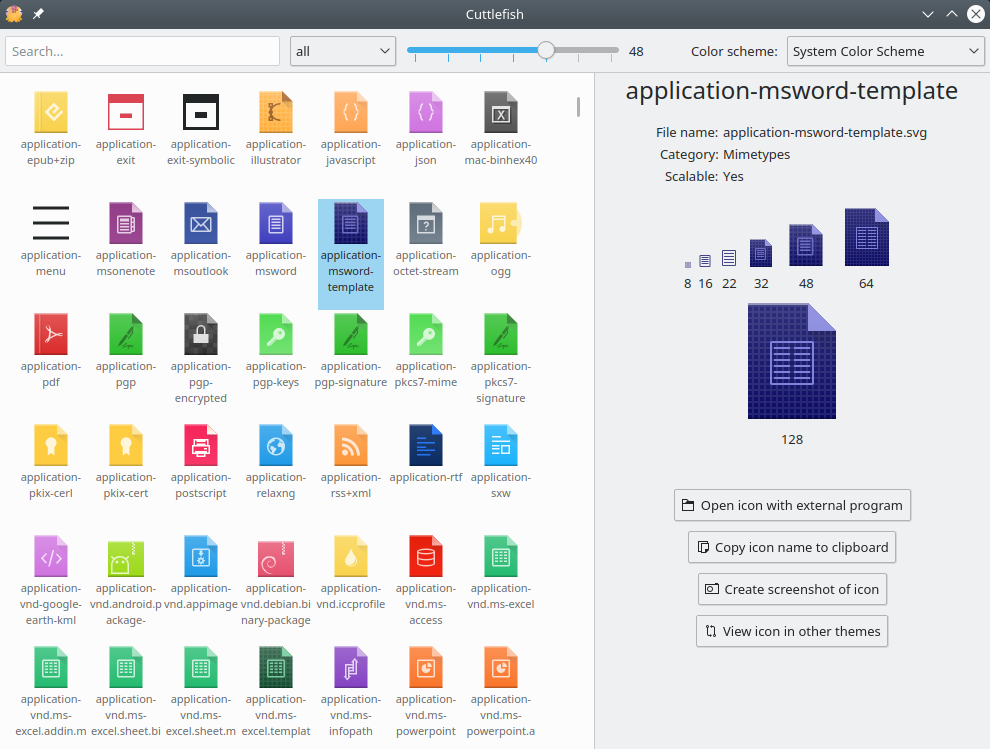Select the application-pgp-encrypted lock icon
Image resolution: width=990 pixels, height=749 pixels.
click(201, 335)
